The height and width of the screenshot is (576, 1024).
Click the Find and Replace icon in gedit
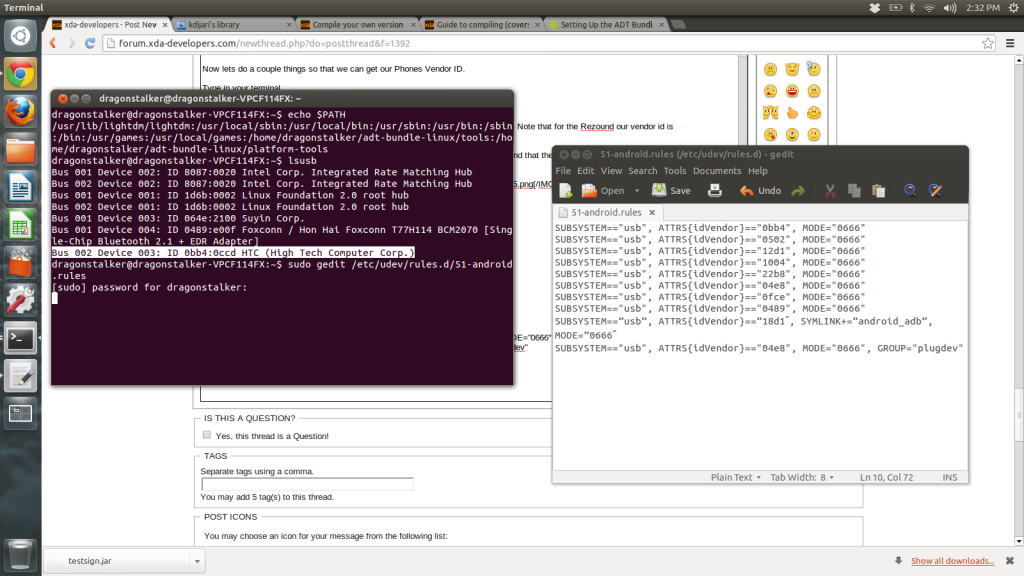[x=935, y=191]
